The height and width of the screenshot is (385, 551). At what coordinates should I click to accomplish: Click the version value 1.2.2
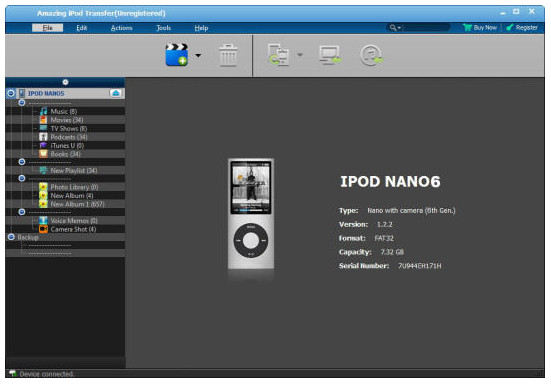click(x=384, y=224)
